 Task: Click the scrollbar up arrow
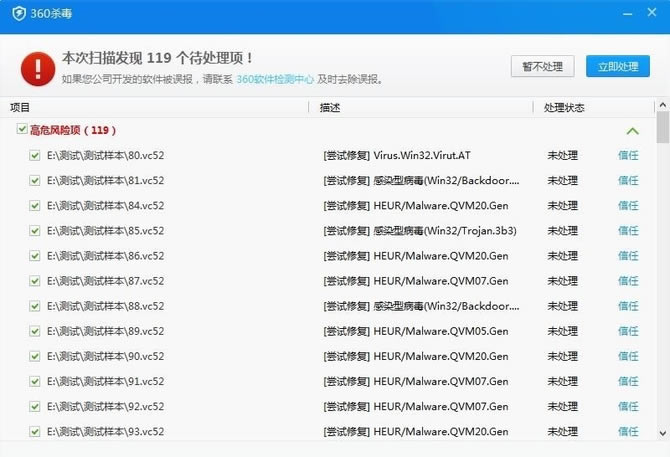coord(663,105)
